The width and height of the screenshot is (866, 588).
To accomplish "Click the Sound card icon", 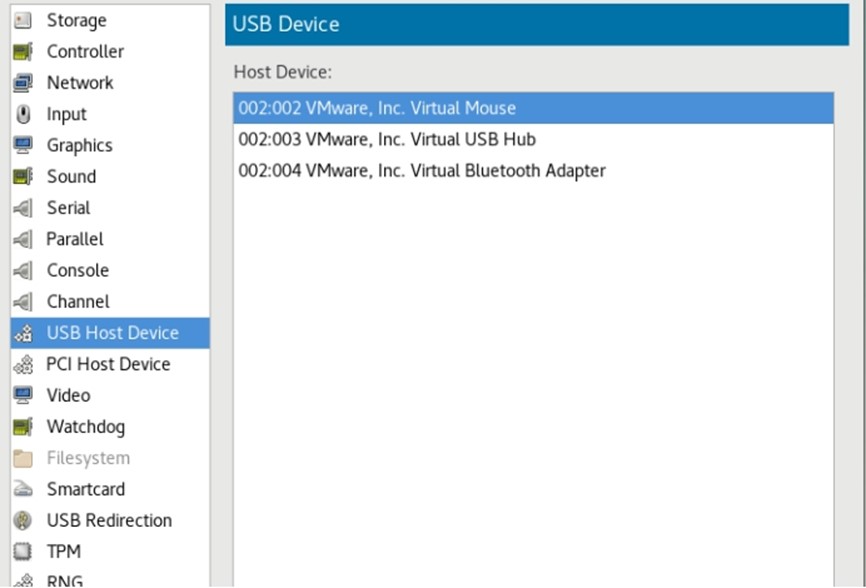I will coord(23,177).
